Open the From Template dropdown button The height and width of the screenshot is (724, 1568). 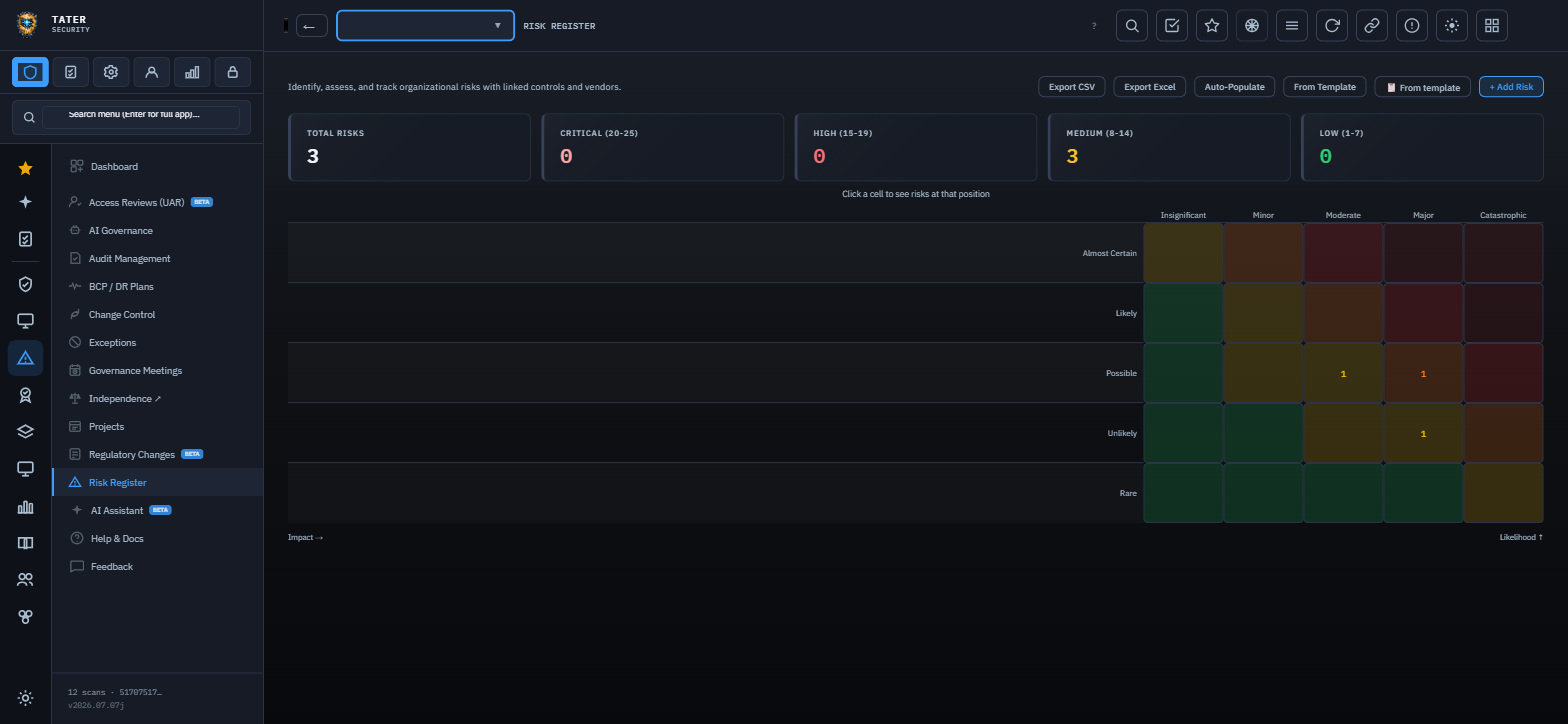click(x=1324, y=87)
